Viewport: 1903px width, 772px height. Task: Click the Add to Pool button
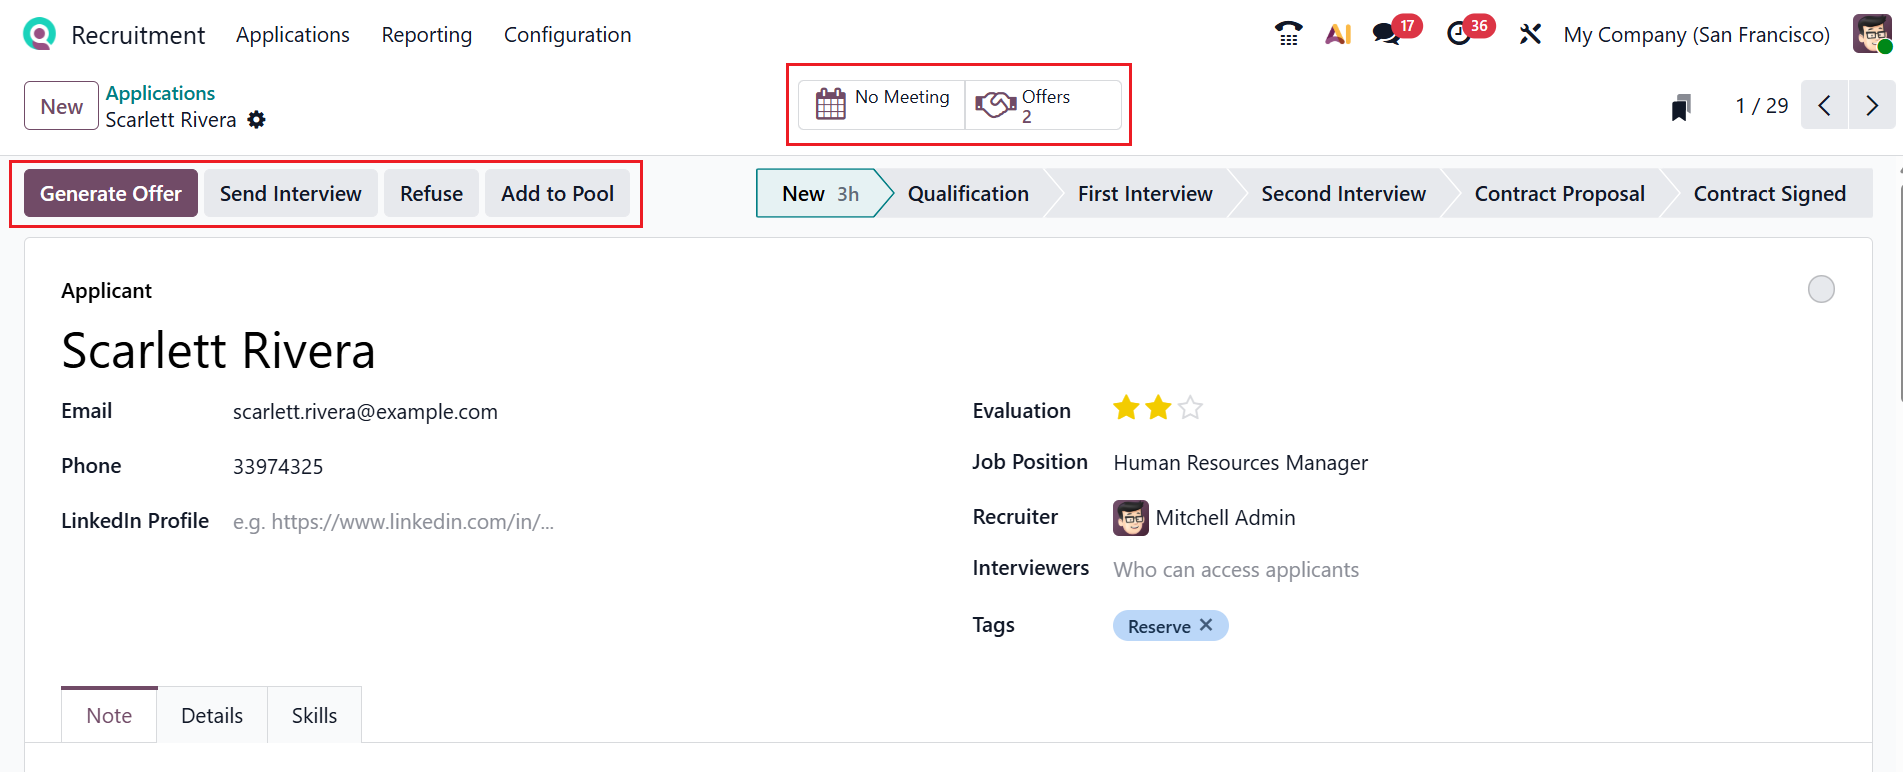pos(557,194)
